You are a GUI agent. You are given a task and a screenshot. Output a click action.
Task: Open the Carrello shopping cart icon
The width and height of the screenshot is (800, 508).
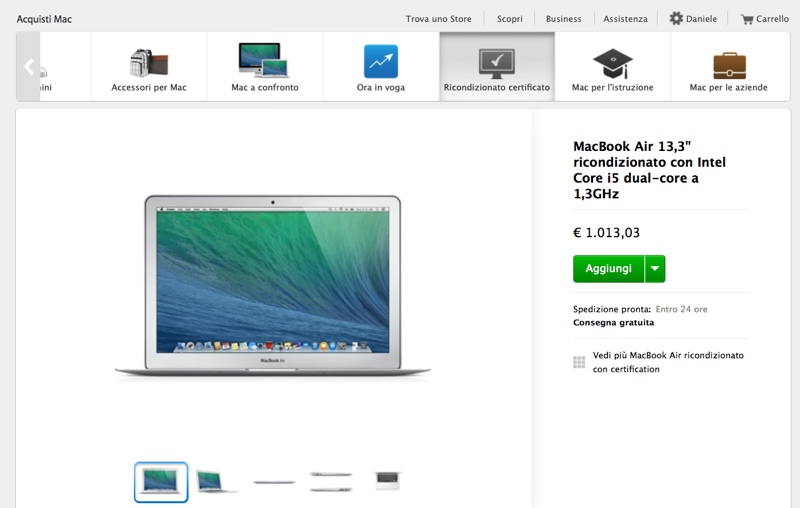click(747, 19)
